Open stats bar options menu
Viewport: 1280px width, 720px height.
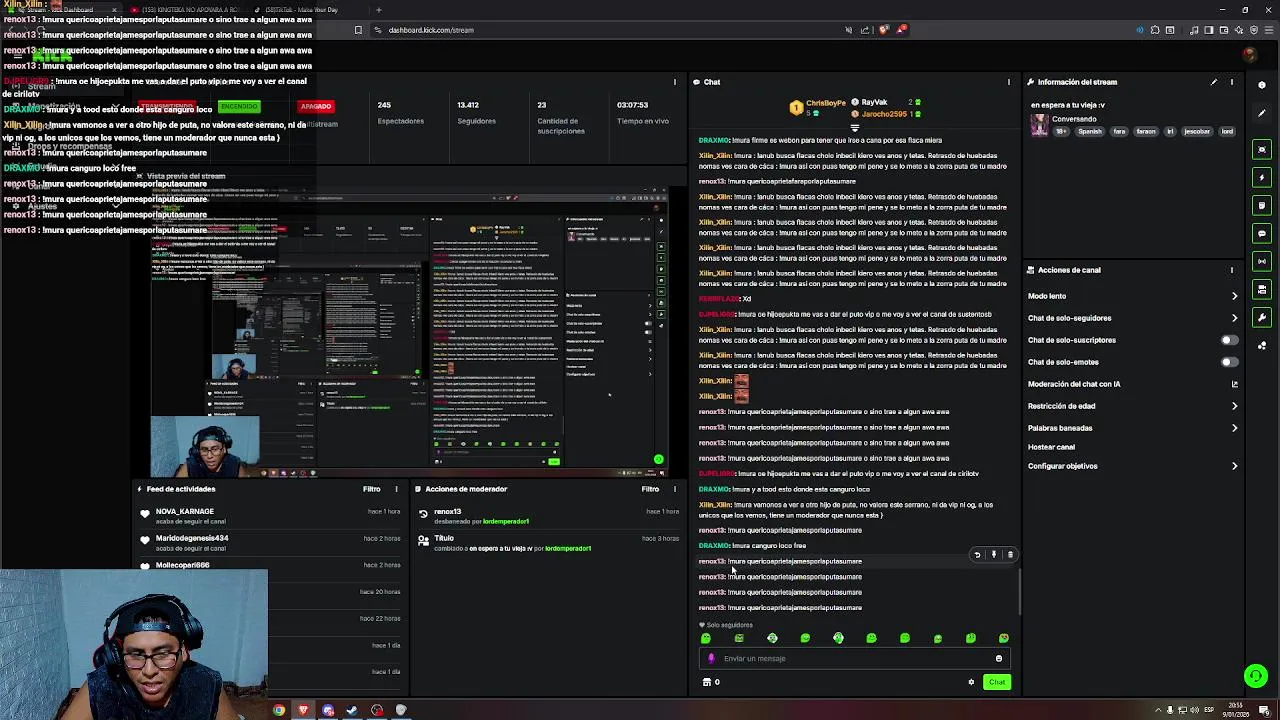click(675, 82)
